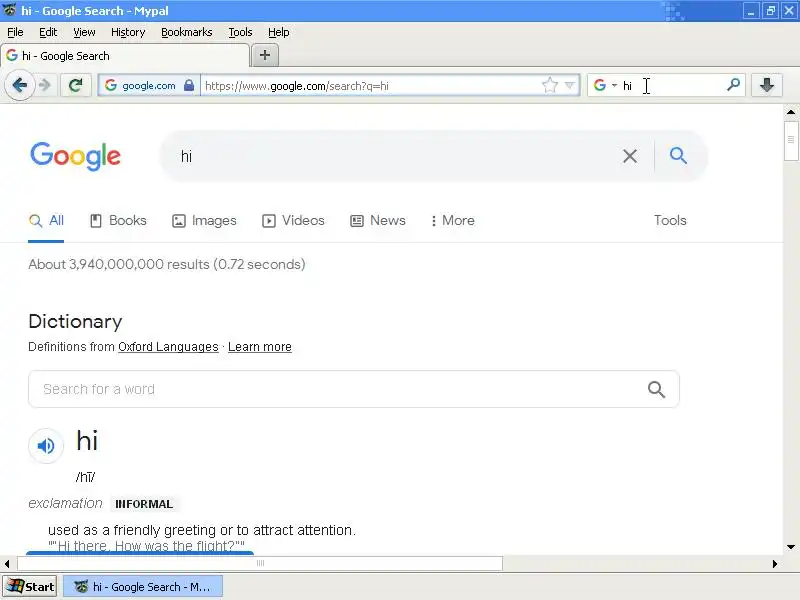This screenshot has width=800, height=600.
Task: Click the blue Google search magnifier button
Action: click(678, 155)
